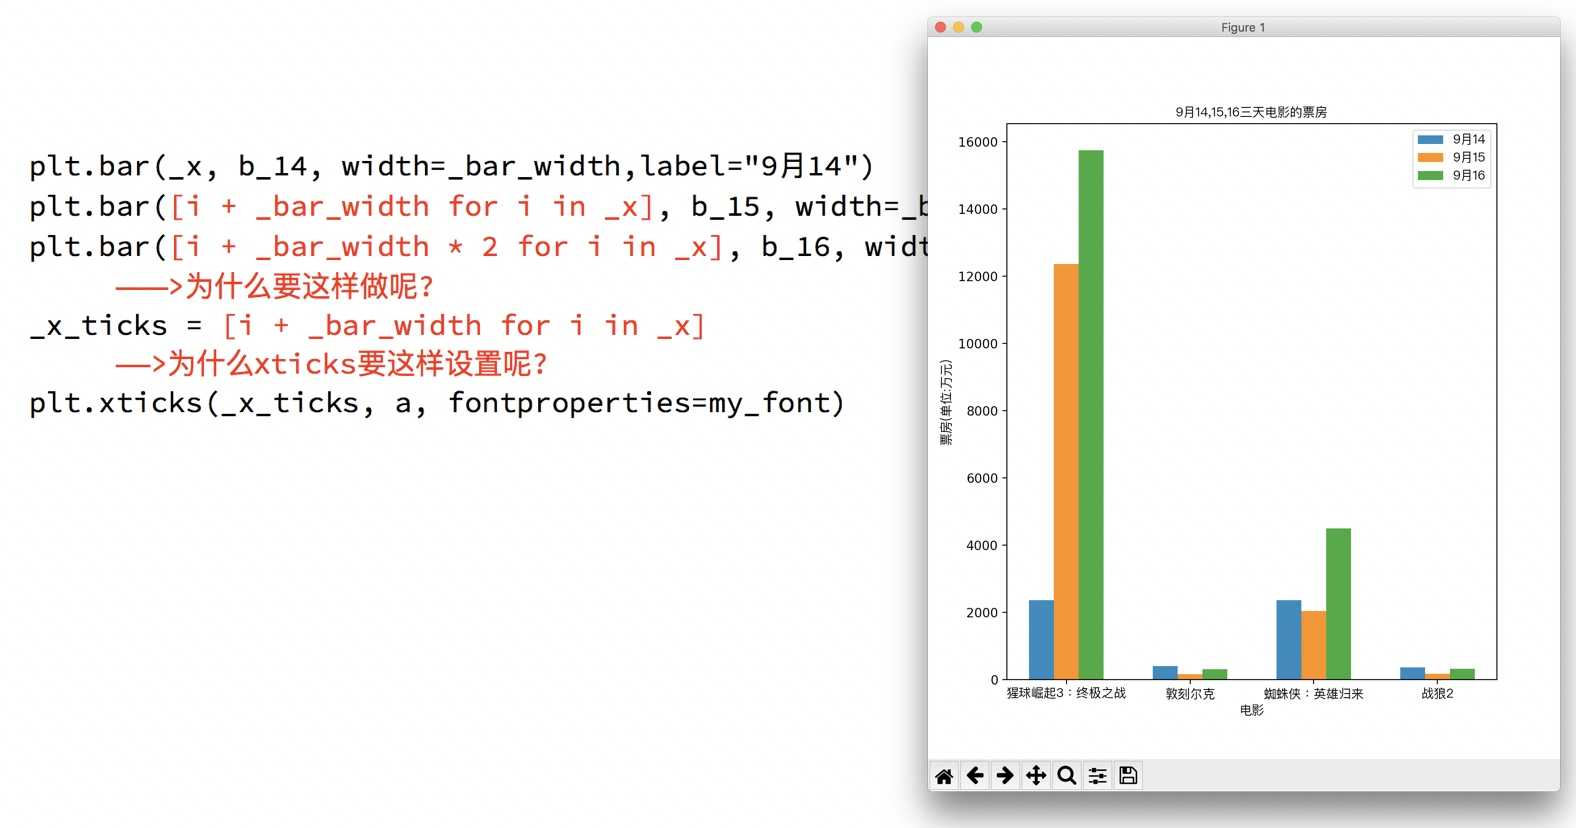Click y-axis tick value 4000

coord(982,545)
